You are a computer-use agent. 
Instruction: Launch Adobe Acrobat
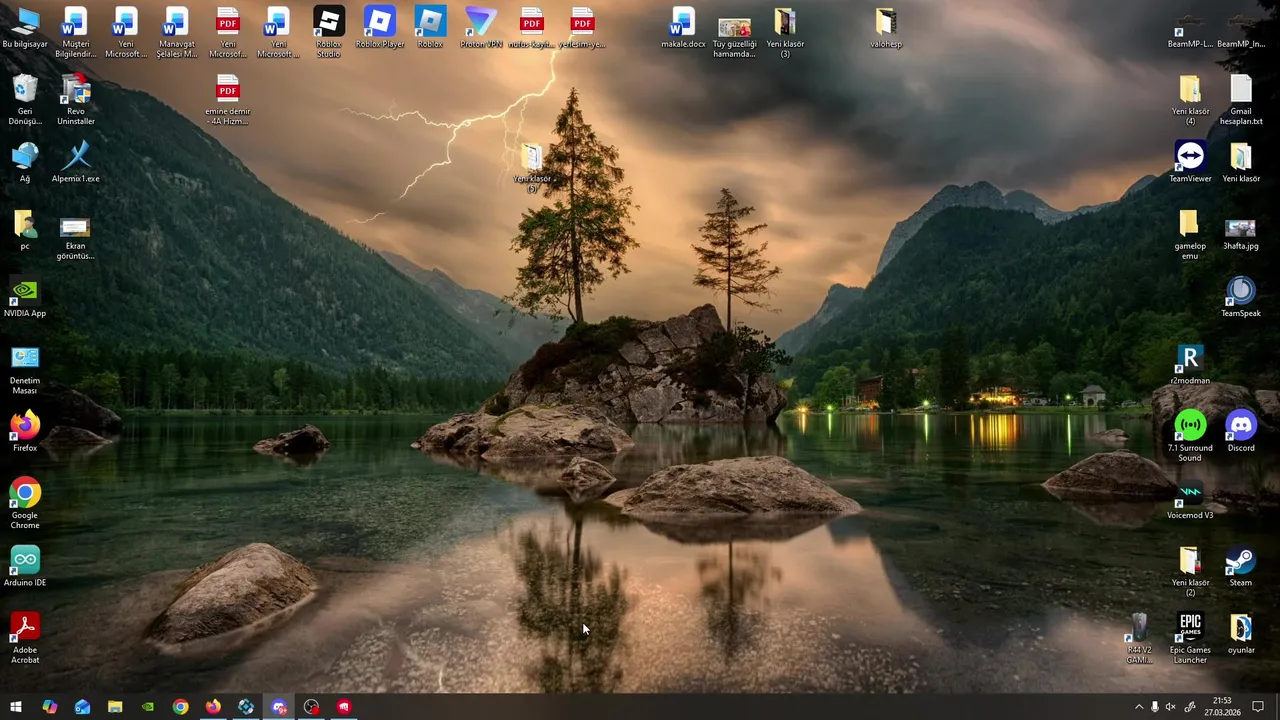(x=25, y=638)
